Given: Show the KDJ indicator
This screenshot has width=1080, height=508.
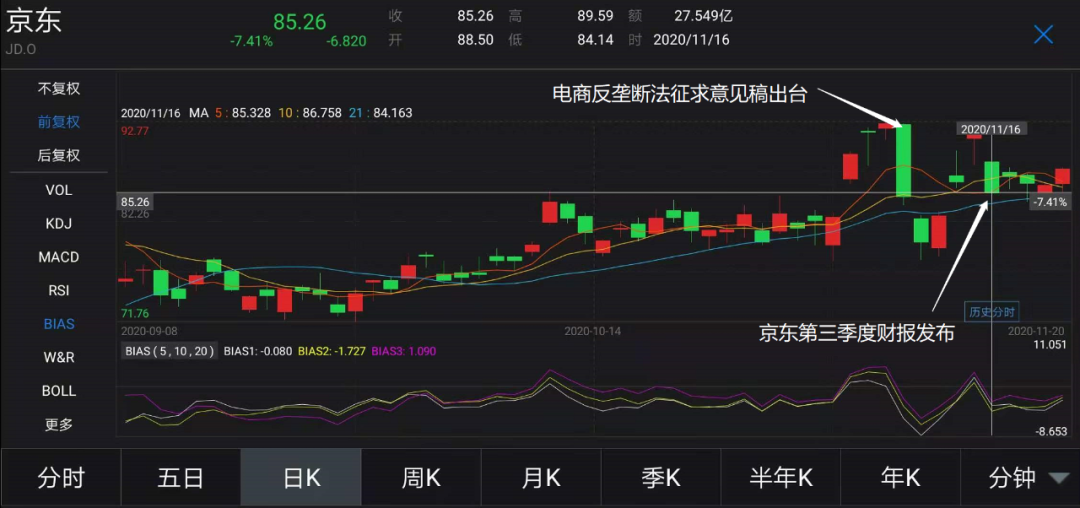Looking at the screenshot, I should click(59, 223).
